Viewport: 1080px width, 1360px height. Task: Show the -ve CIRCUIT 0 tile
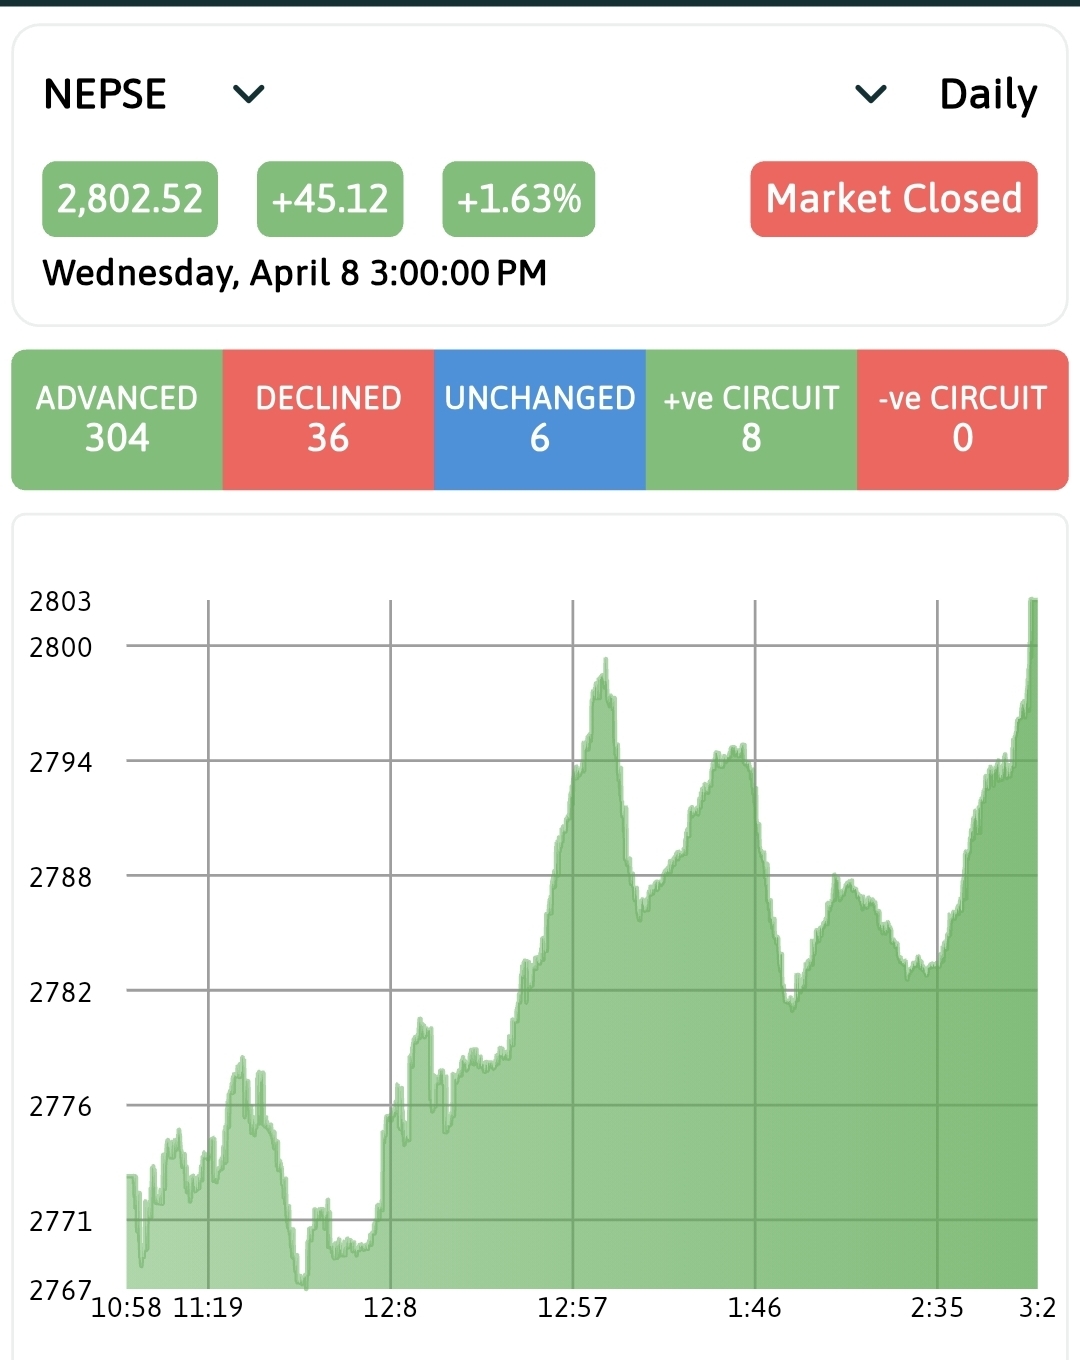[x=962, y=419]
